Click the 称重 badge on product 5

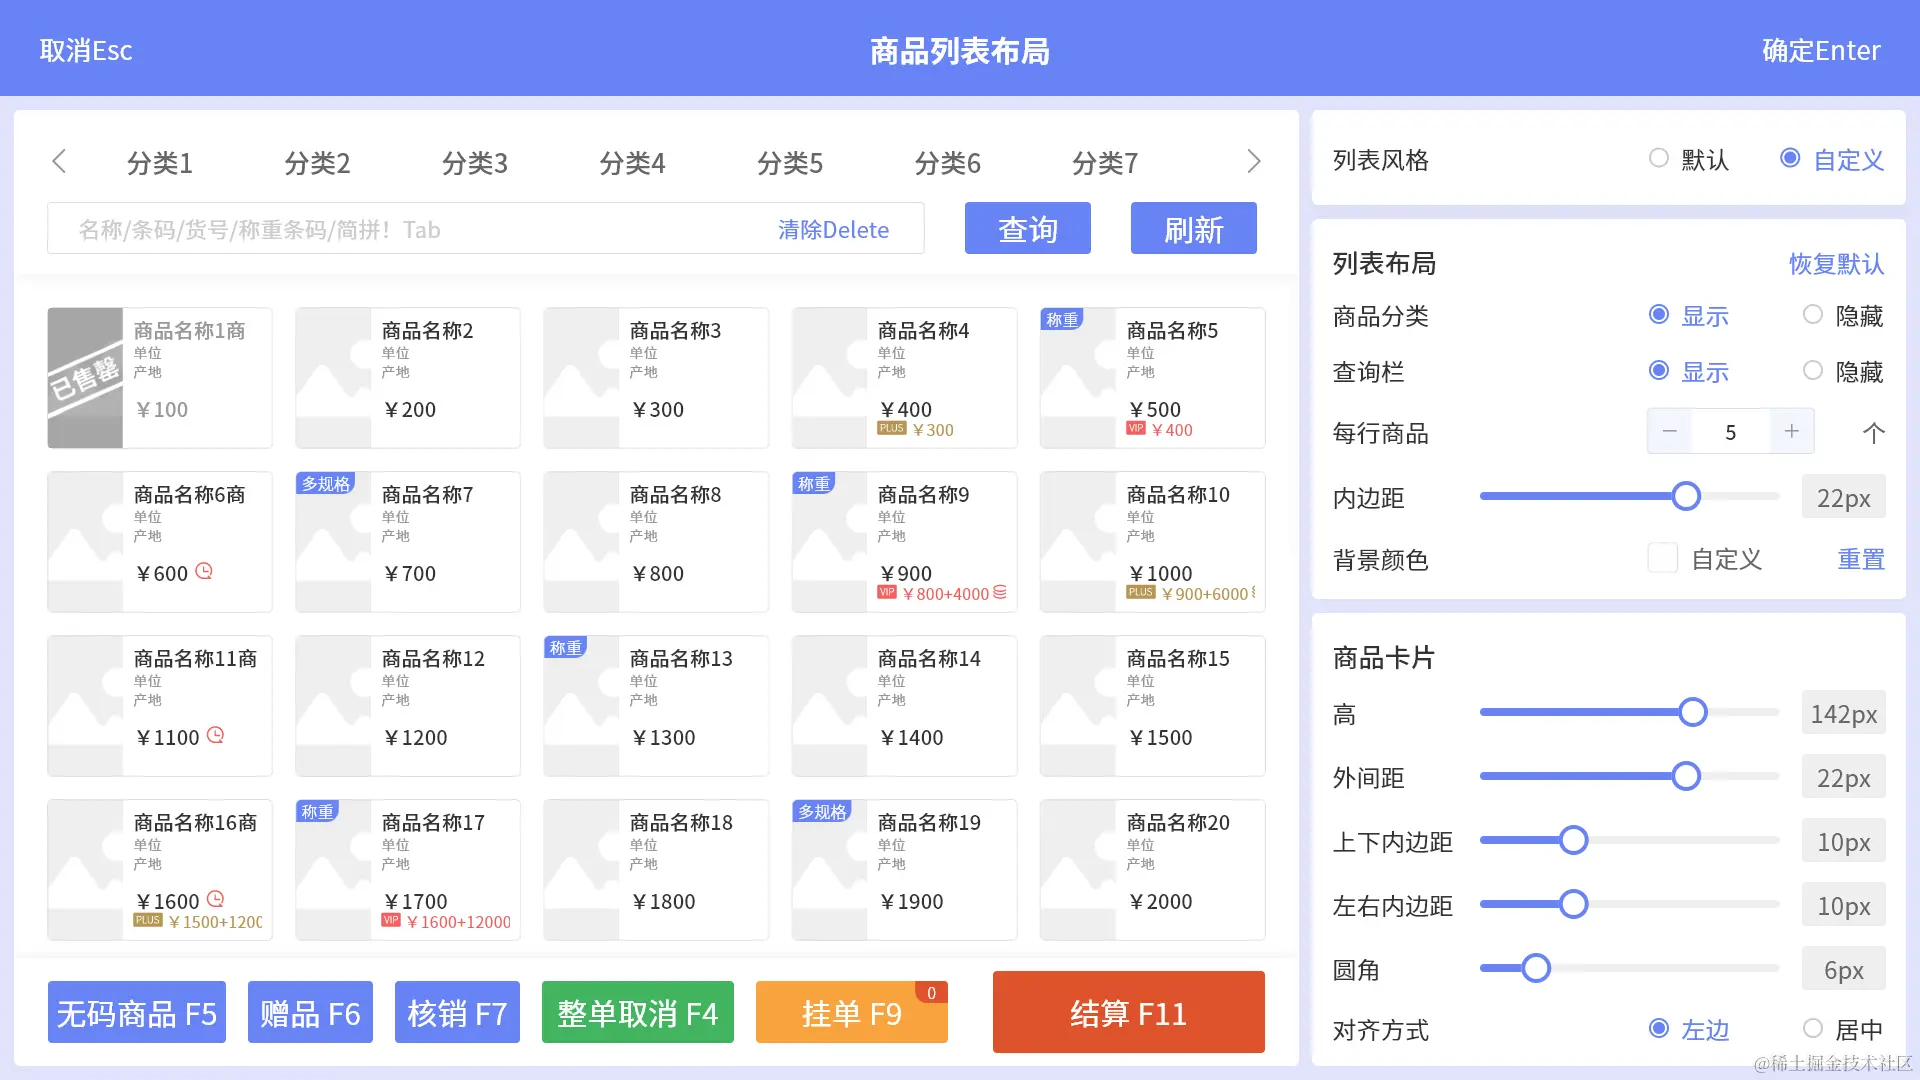[1062, 319]
